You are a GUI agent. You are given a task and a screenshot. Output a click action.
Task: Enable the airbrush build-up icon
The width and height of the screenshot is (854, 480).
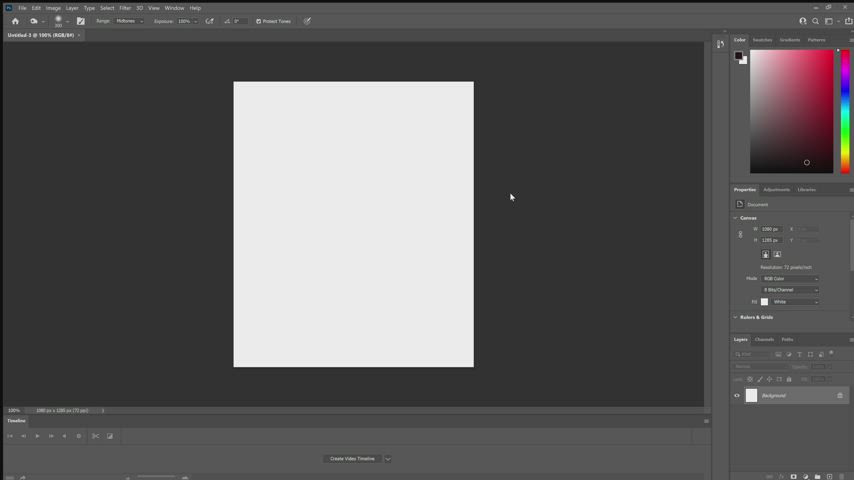(x=209, y=21)
